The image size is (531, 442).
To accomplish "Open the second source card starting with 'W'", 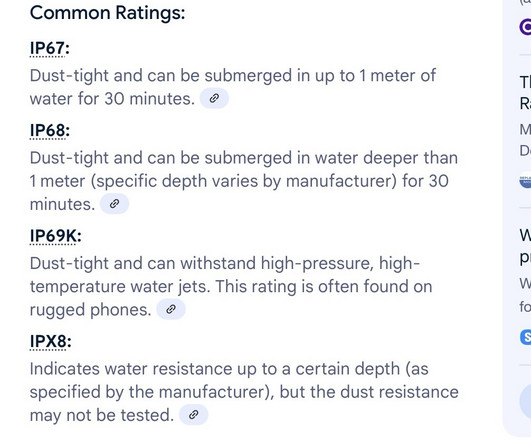I will [525, 287].
